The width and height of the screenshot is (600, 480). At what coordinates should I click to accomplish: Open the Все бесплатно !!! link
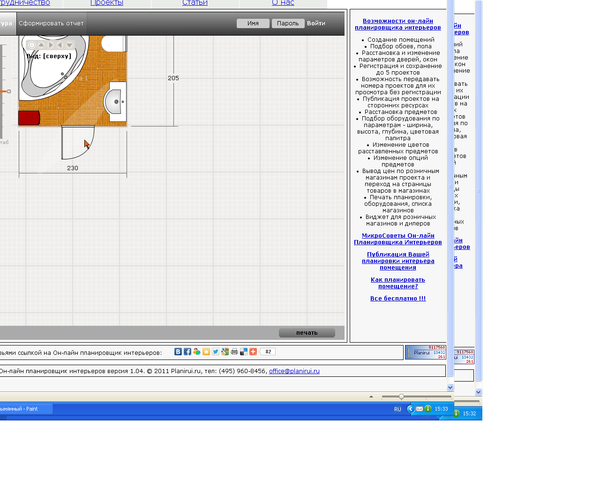coord(398,298)
